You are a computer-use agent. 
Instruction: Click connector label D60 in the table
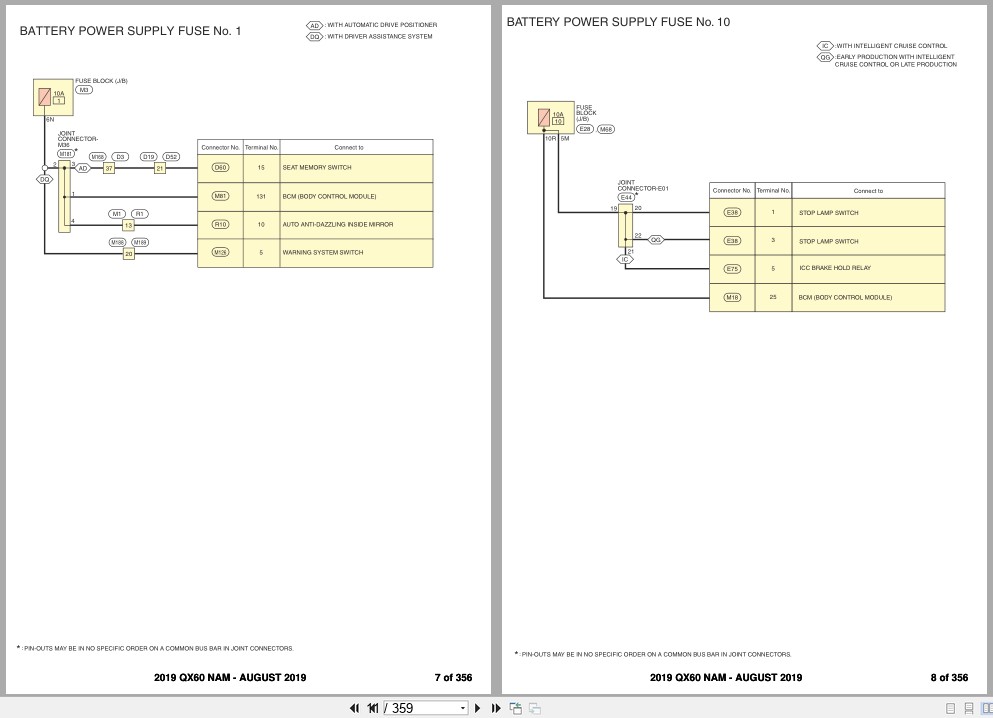pyautogui.click(x=220, y=168)
